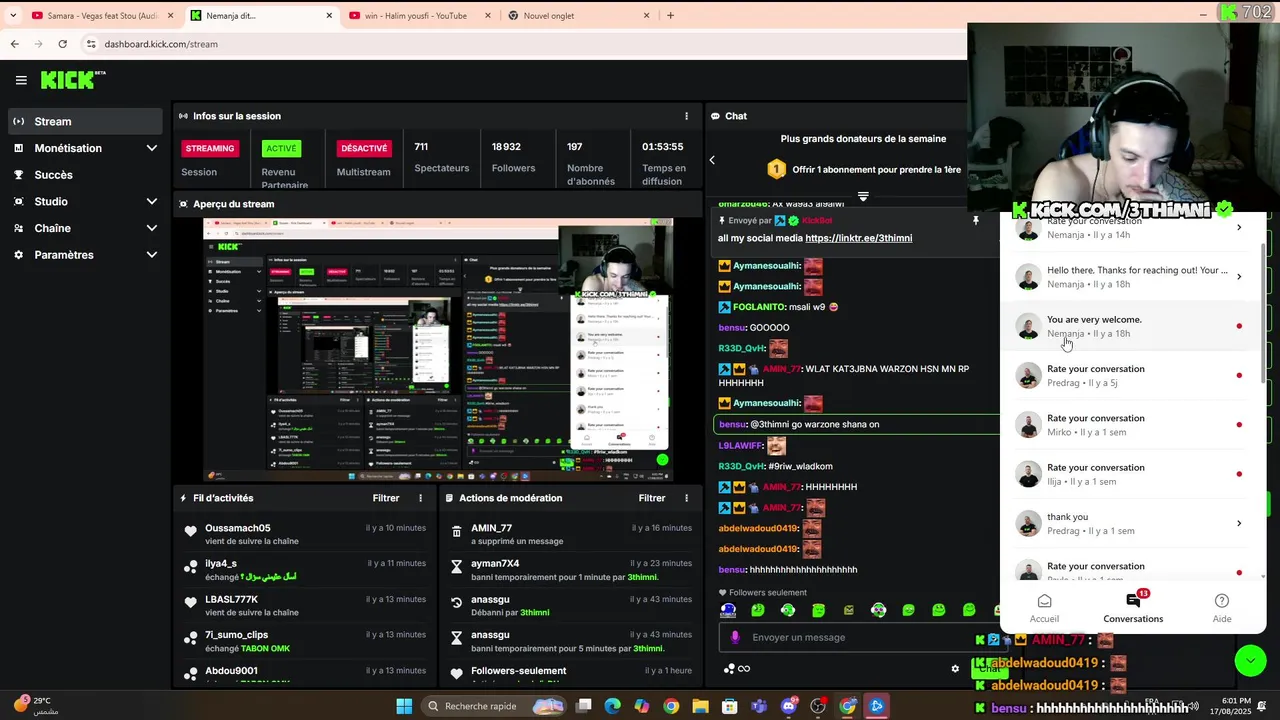Click the ACTIVE revenu partenaire badge
Screen dimensions: 1280x720
click(x=281, y=148)
